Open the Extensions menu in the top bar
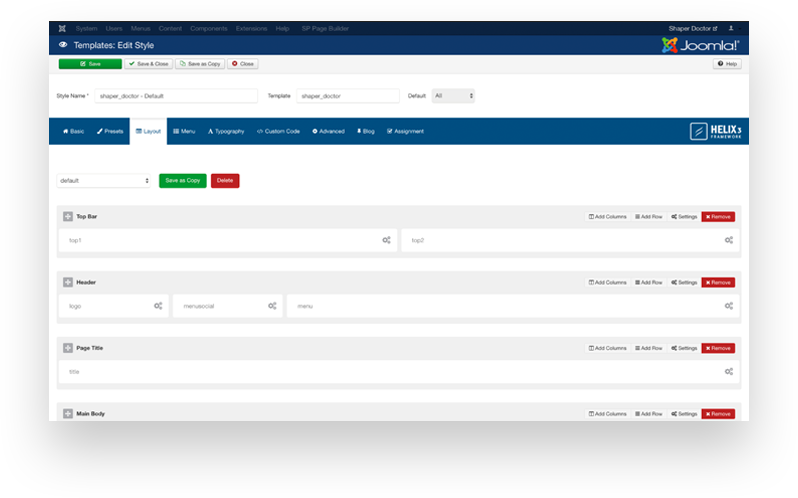Screen dimensions: 798x498 (x=254, y=28)
